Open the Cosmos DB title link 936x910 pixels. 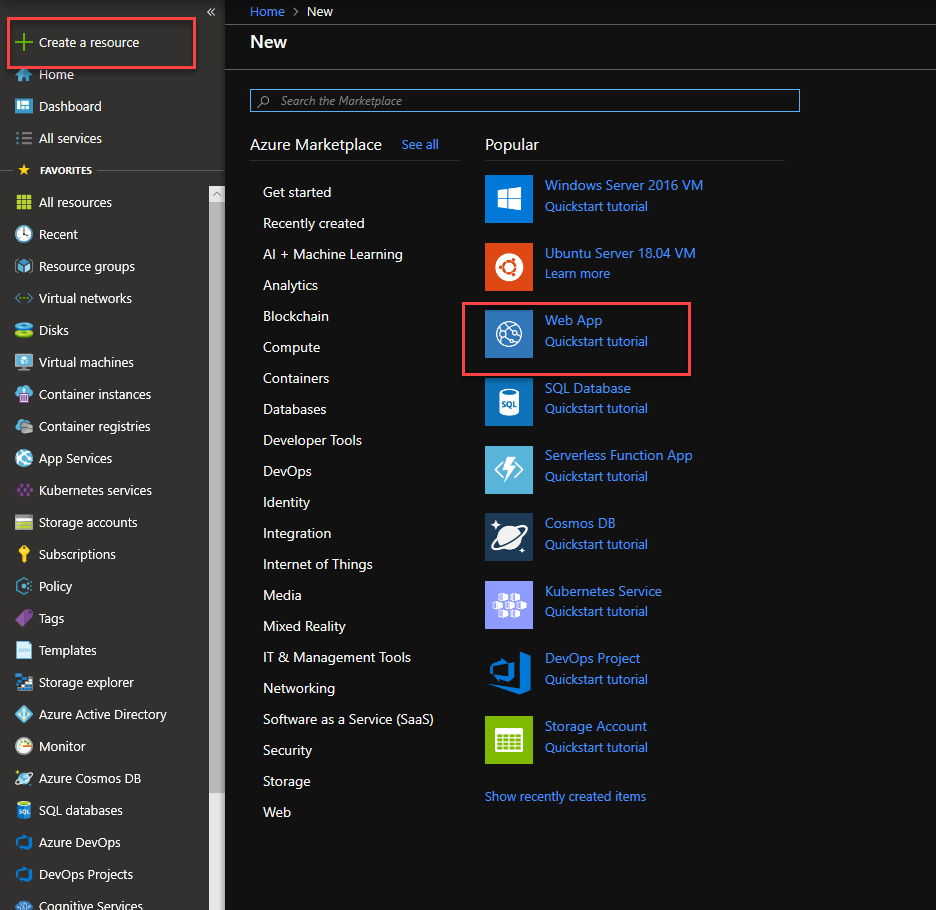[x=580, y=523]
